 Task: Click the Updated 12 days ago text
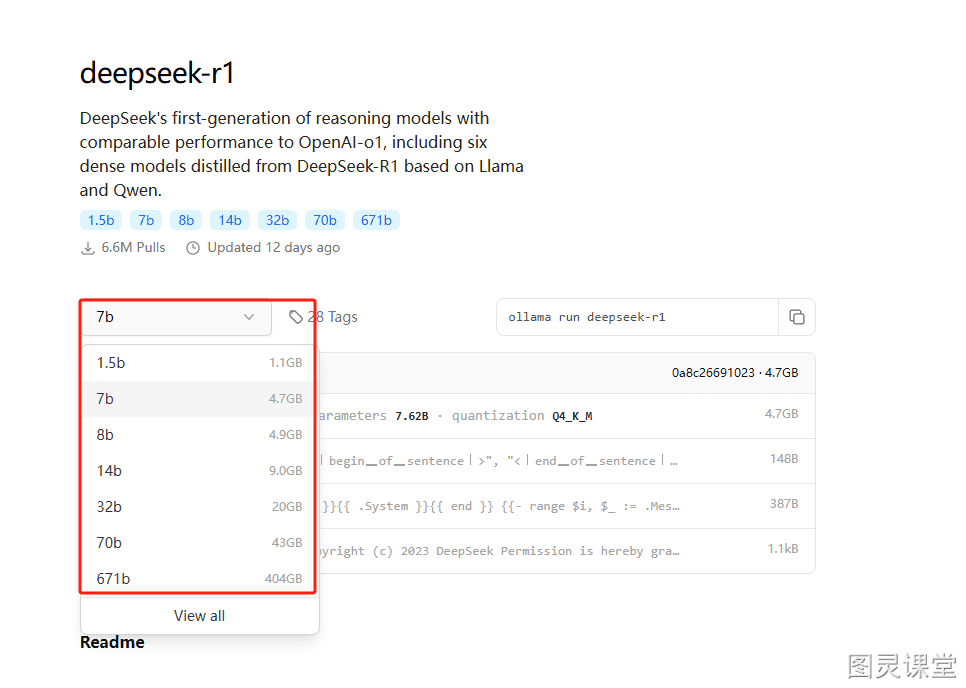click(274, 248)
